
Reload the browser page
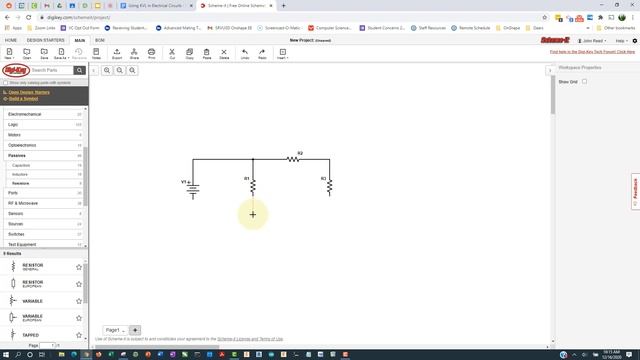click(x=29, y=18)
